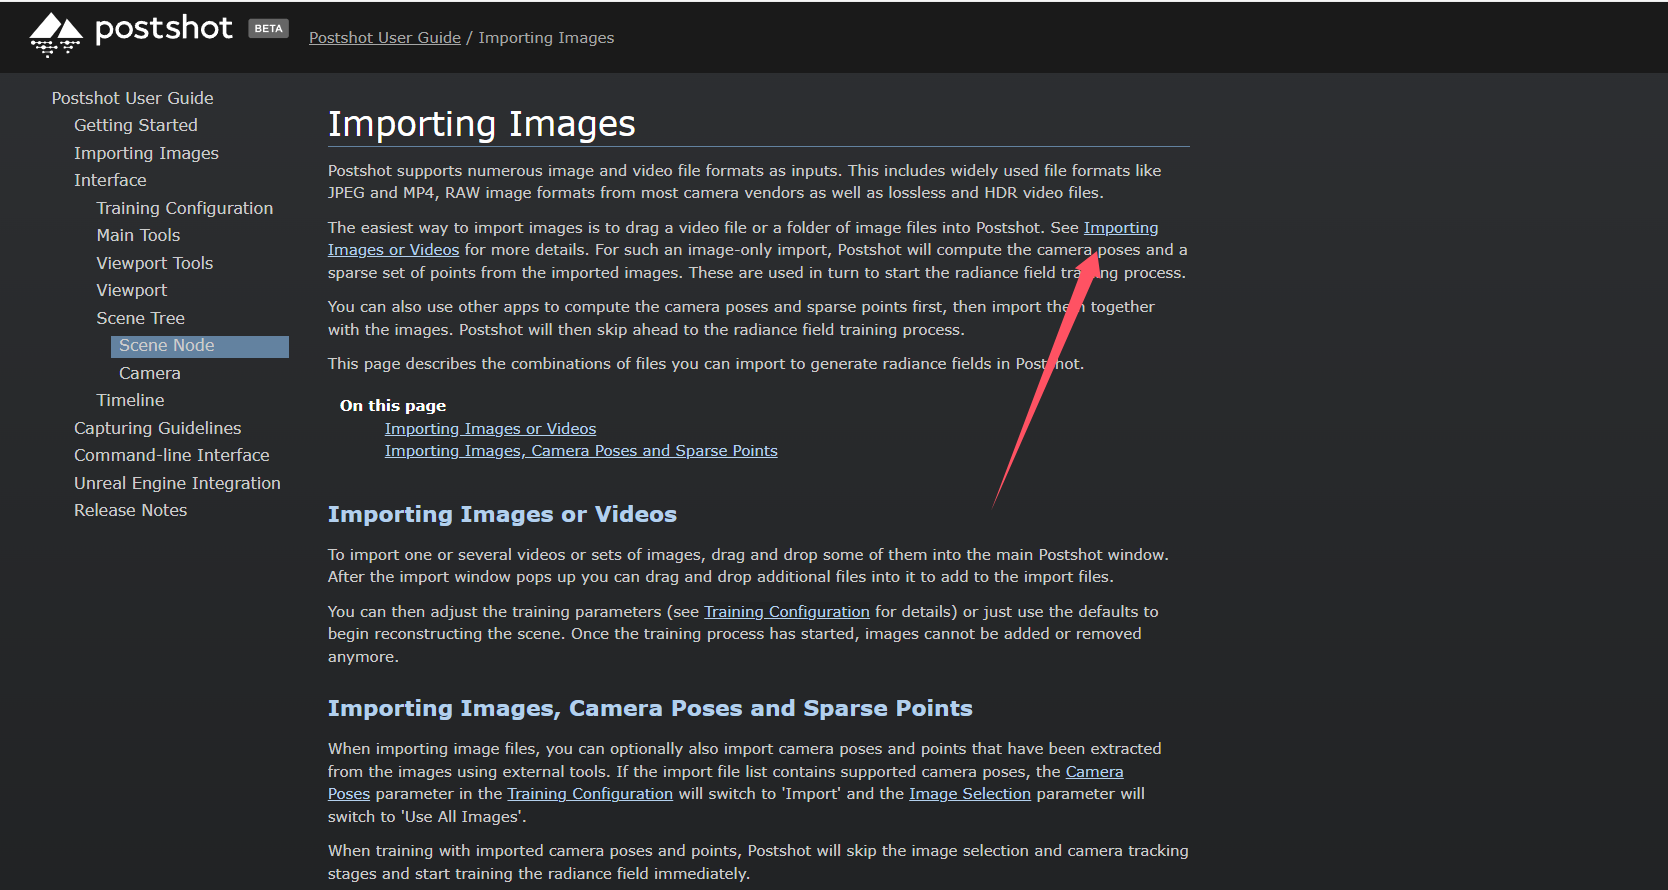
Task: Follow the Camera Poses parameter link
Action: click(1095, 772)
